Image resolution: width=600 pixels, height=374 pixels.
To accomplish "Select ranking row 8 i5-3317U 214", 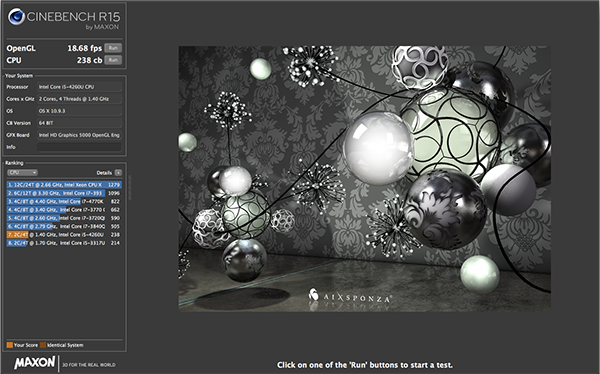I will click(x=64, y=243).
